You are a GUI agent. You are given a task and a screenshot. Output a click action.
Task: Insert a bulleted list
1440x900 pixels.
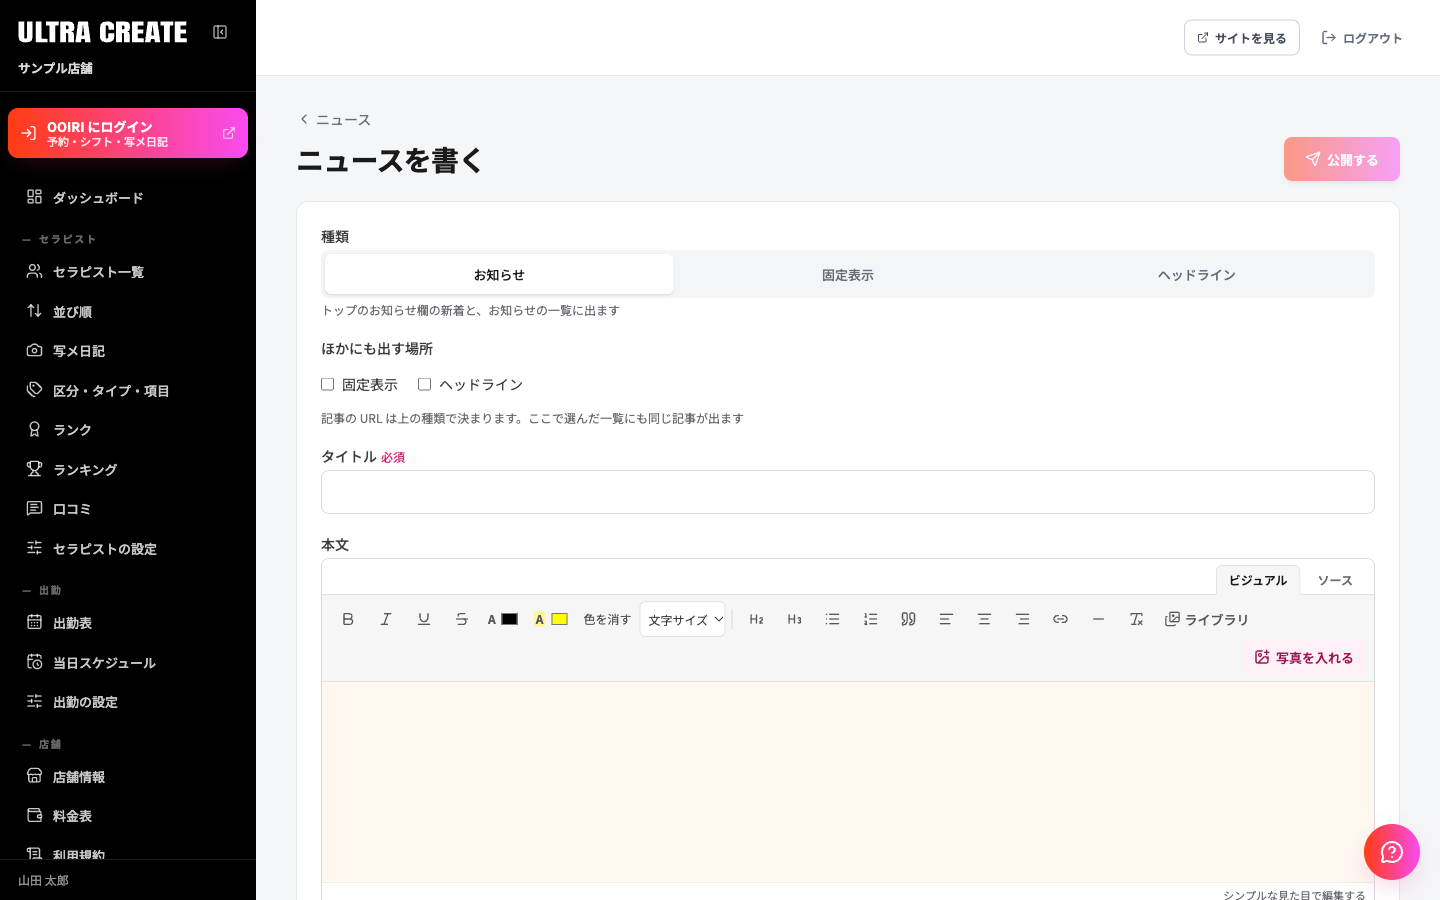(833, 619)
